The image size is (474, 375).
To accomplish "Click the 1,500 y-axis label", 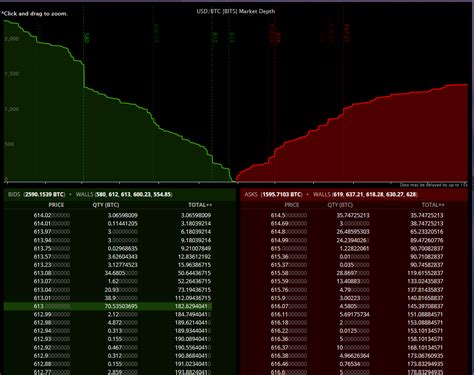I will [12, 74].
